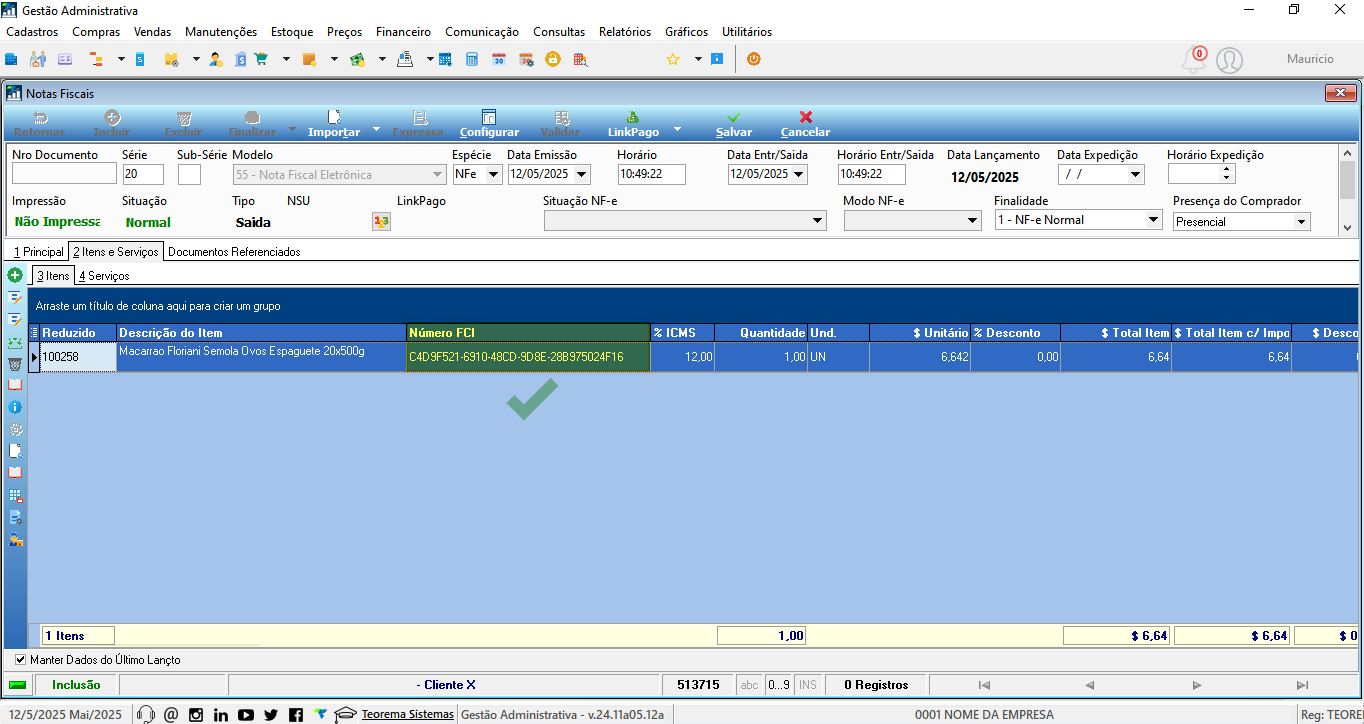Click the trash can icon in left sidebar
The image size is (1364, 724).
coord(15,363)
